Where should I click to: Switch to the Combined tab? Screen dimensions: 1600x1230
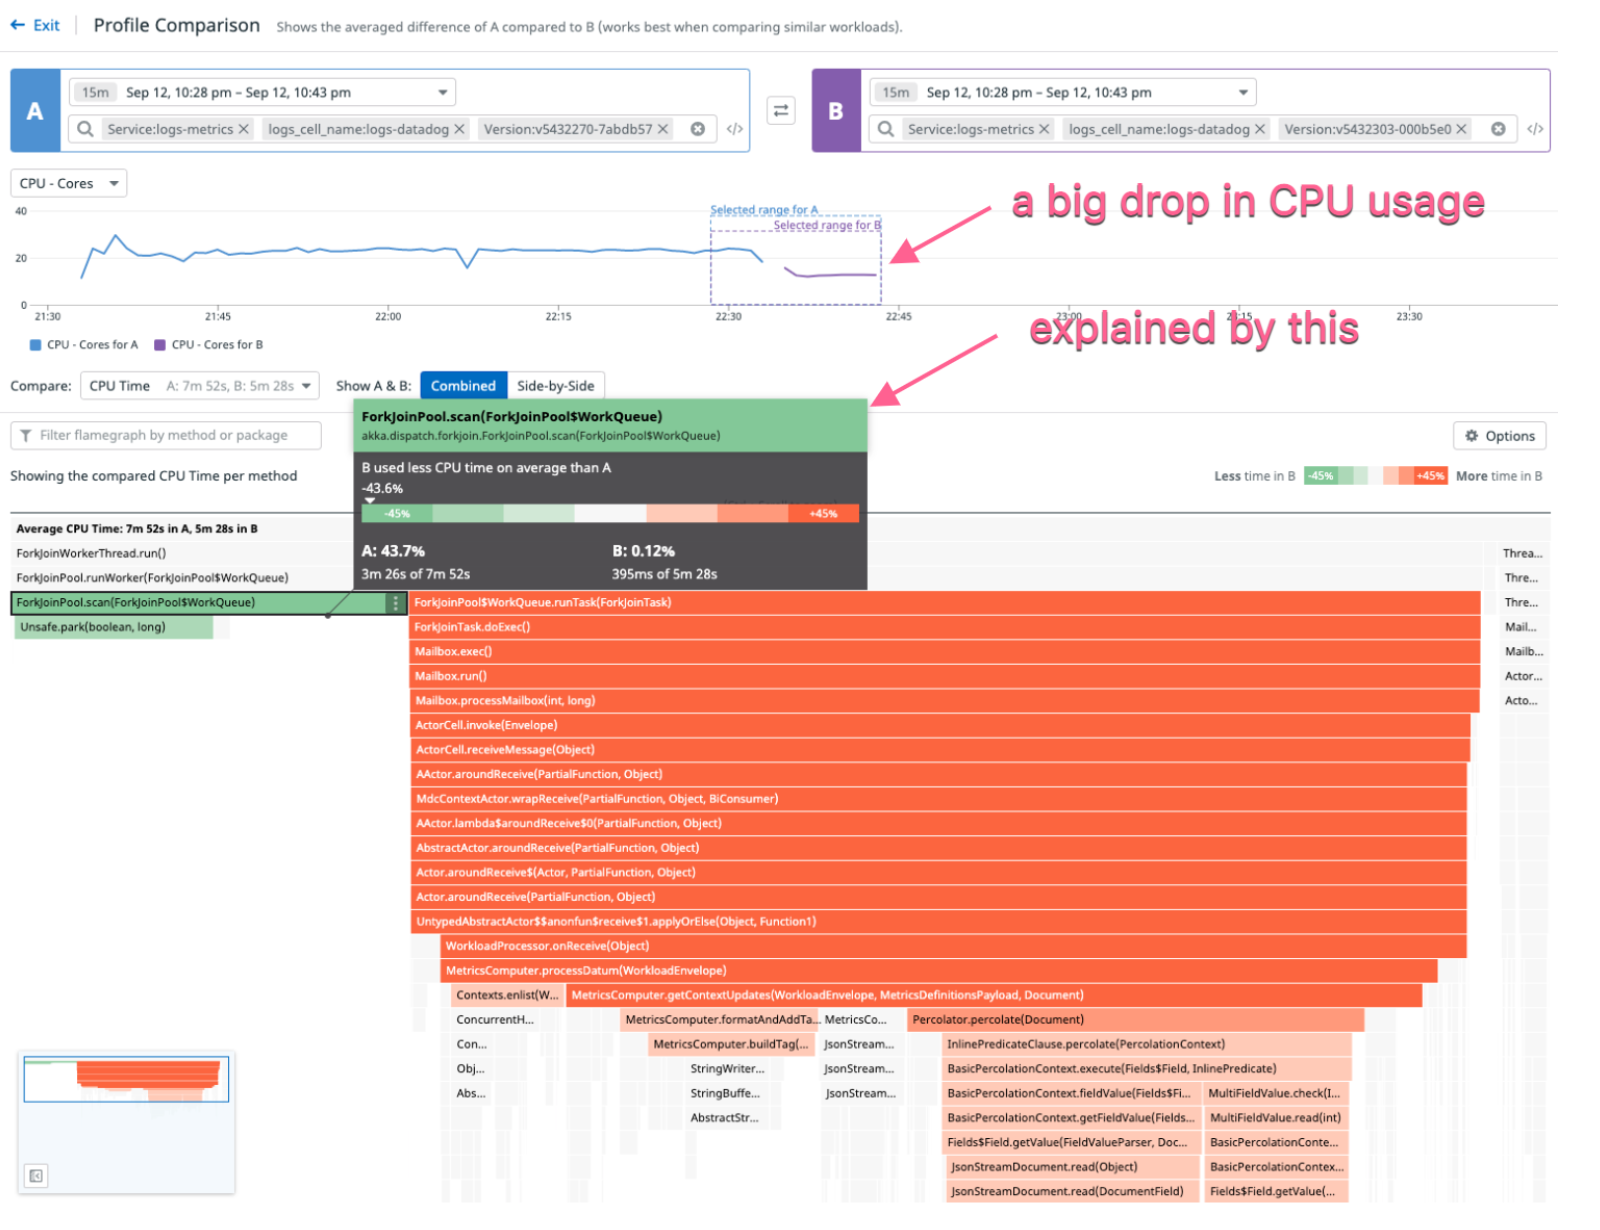click(463, 385)
